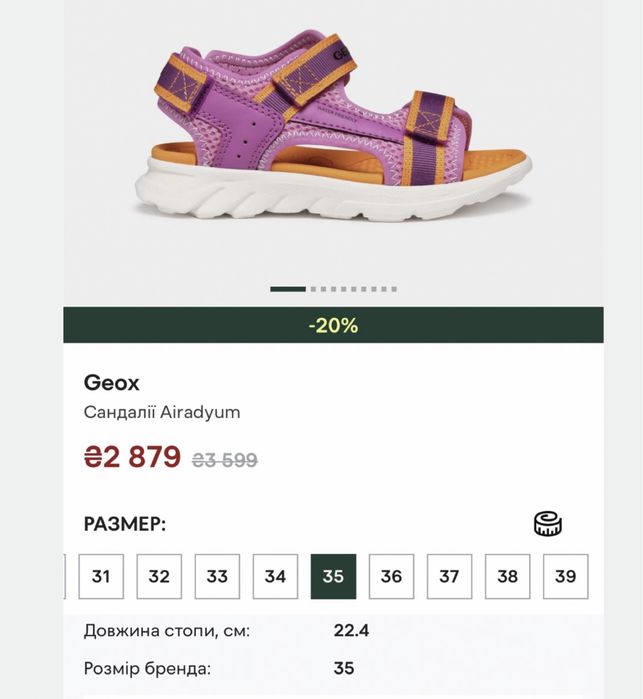This screenshot has width=643, height=699.
Task: Click the second carousel image dot
Action: (x=313, y=289)
